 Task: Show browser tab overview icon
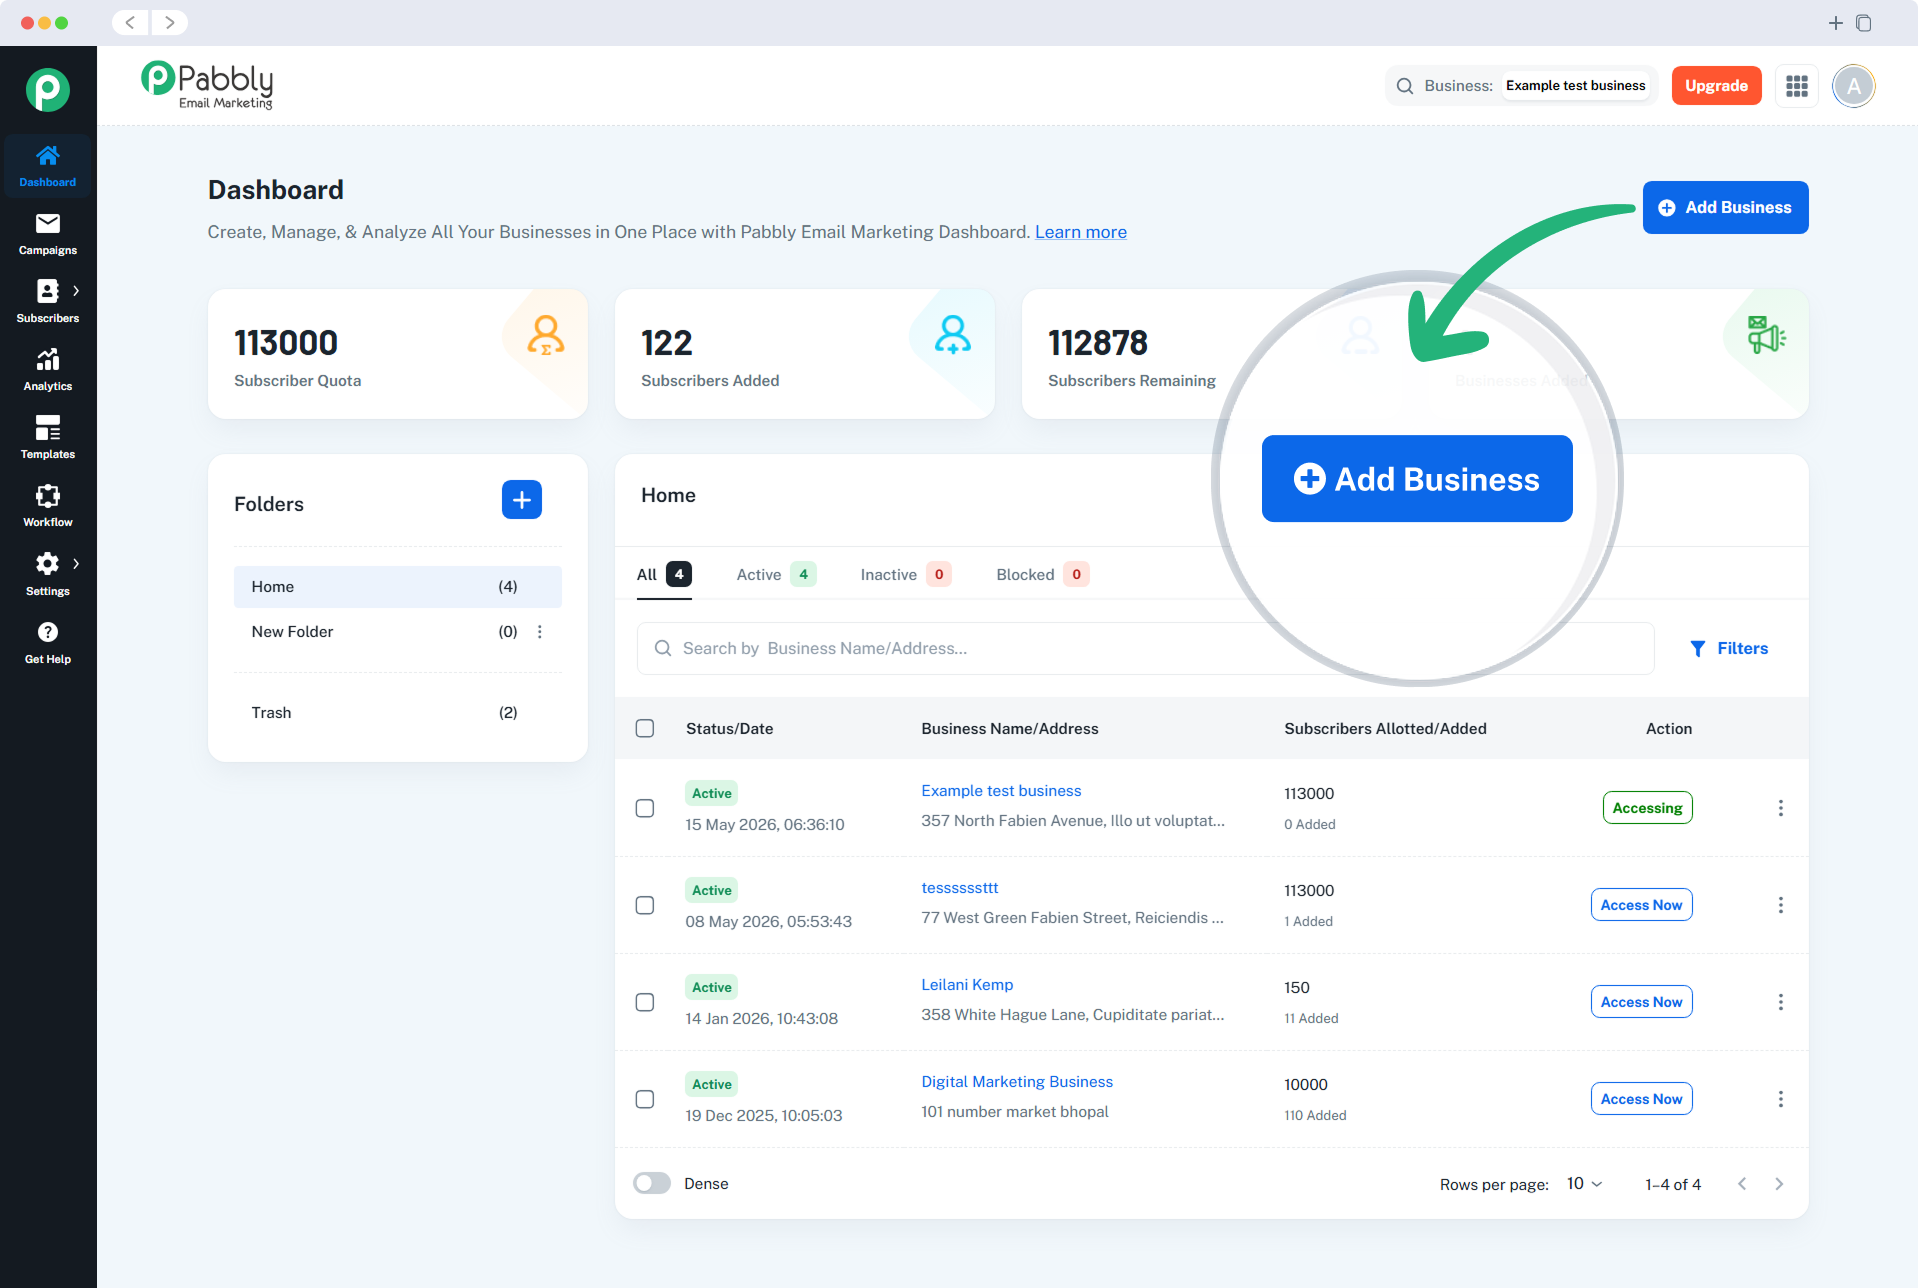pyautogui.click(x=1864, y=23)
